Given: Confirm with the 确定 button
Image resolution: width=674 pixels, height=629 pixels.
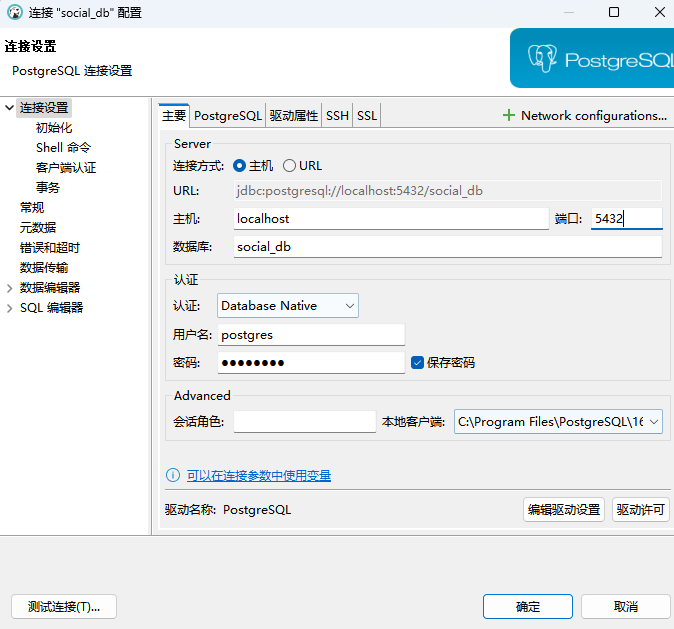Looking at the screenshot, I should pos(527,607).
